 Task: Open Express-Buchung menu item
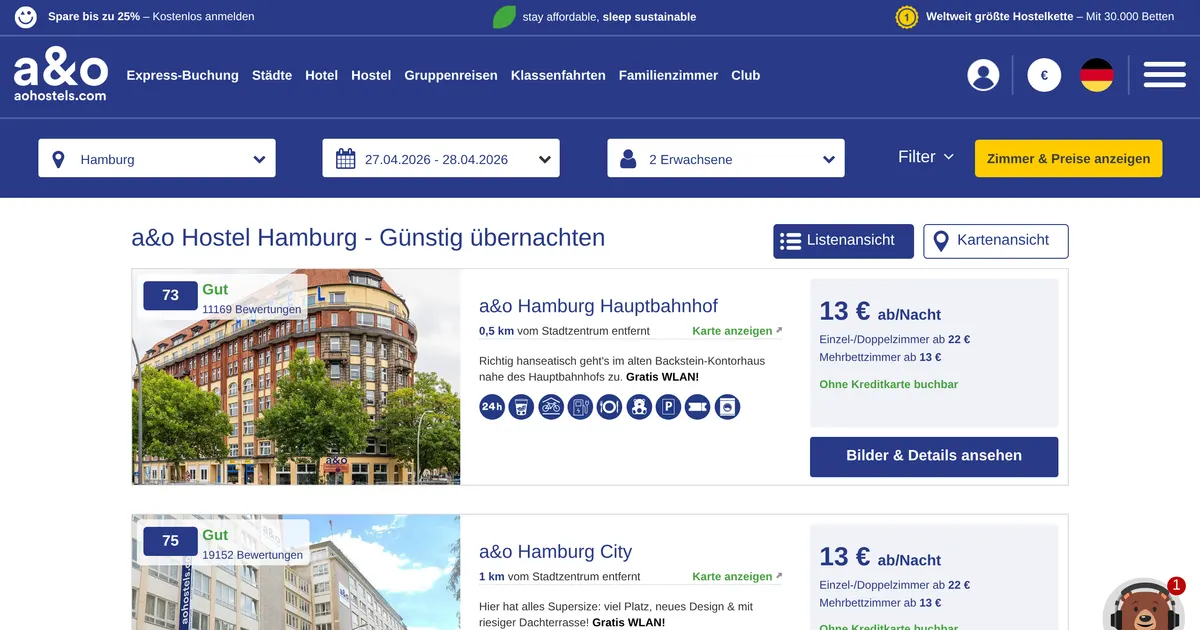(x=183, y=75)
